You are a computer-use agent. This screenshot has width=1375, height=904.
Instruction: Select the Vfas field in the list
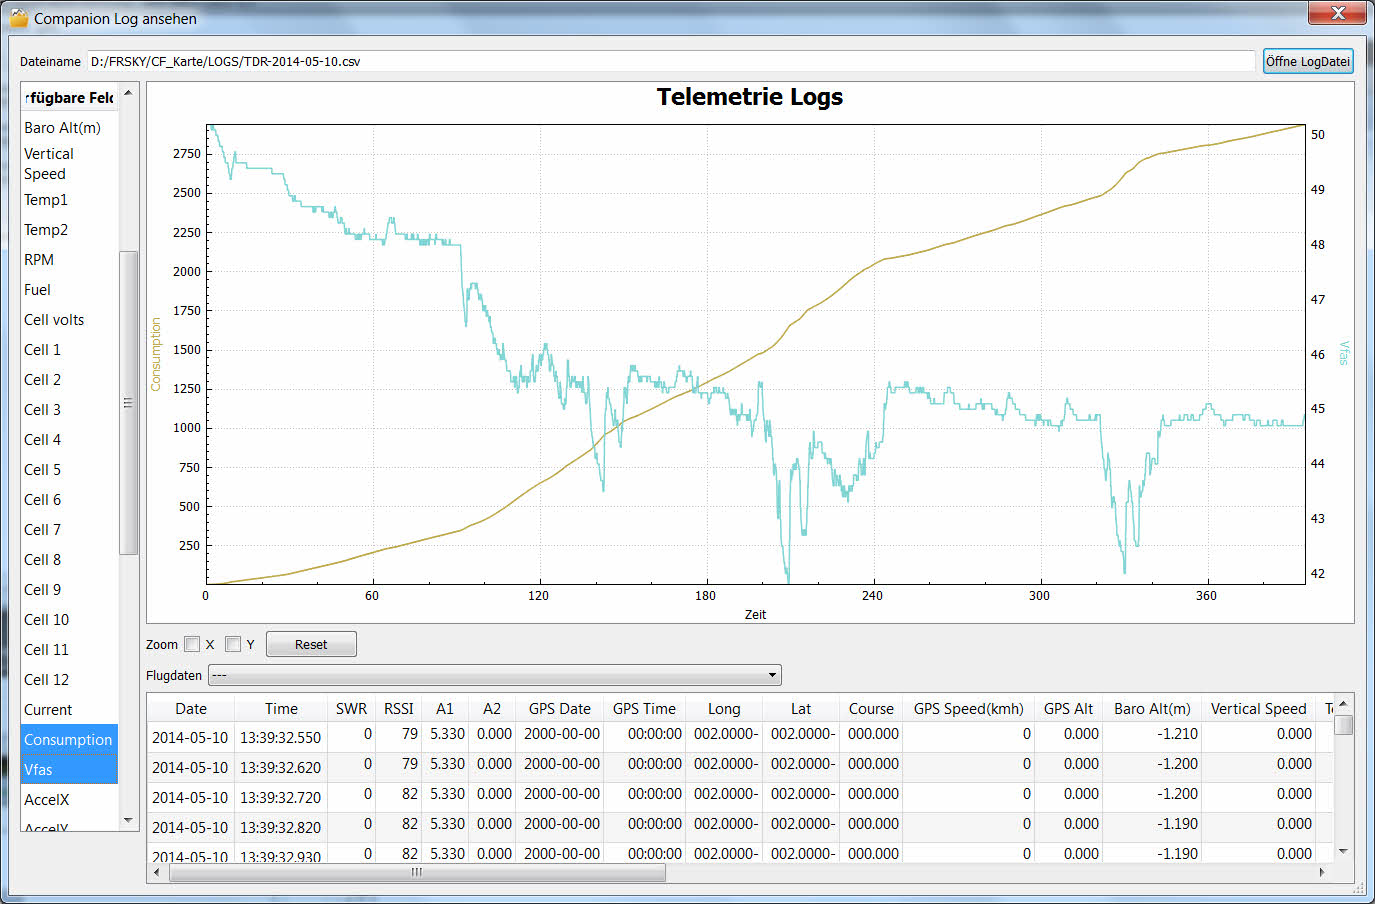[x=68, y=770]
